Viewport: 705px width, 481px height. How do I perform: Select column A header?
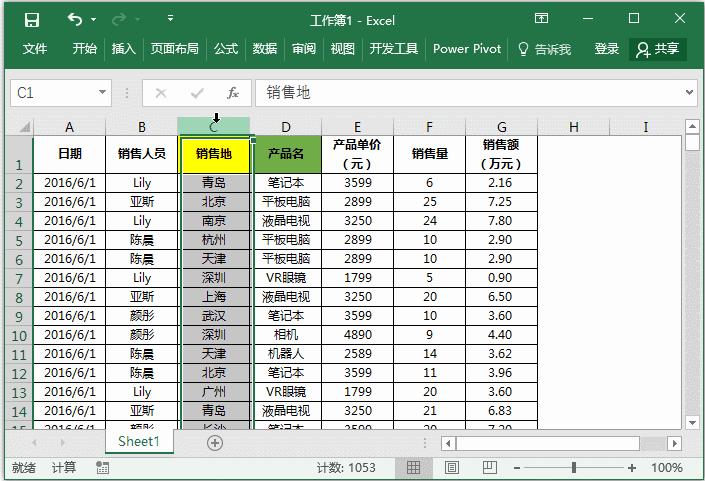coord(69,127)
